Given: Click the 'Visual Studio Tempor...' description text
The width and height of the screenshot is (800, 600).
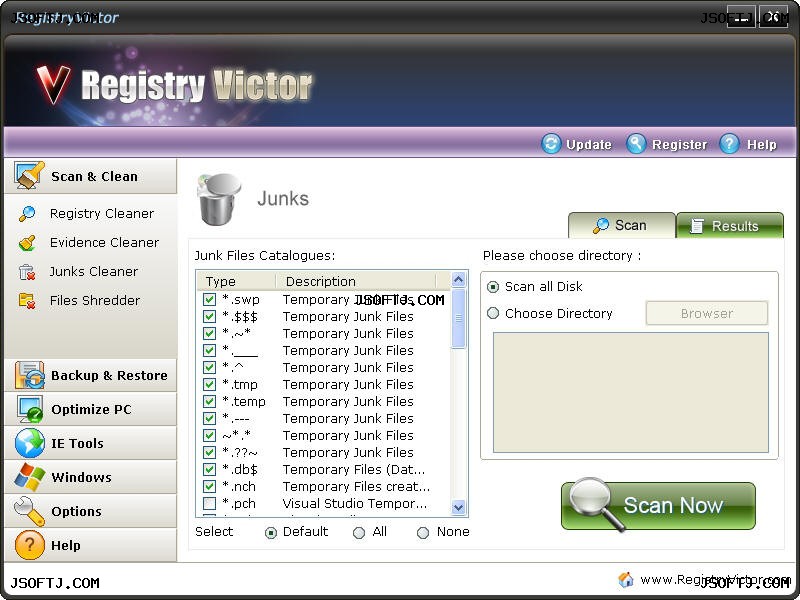Looking at the screenshot, I should click(355, 504).
